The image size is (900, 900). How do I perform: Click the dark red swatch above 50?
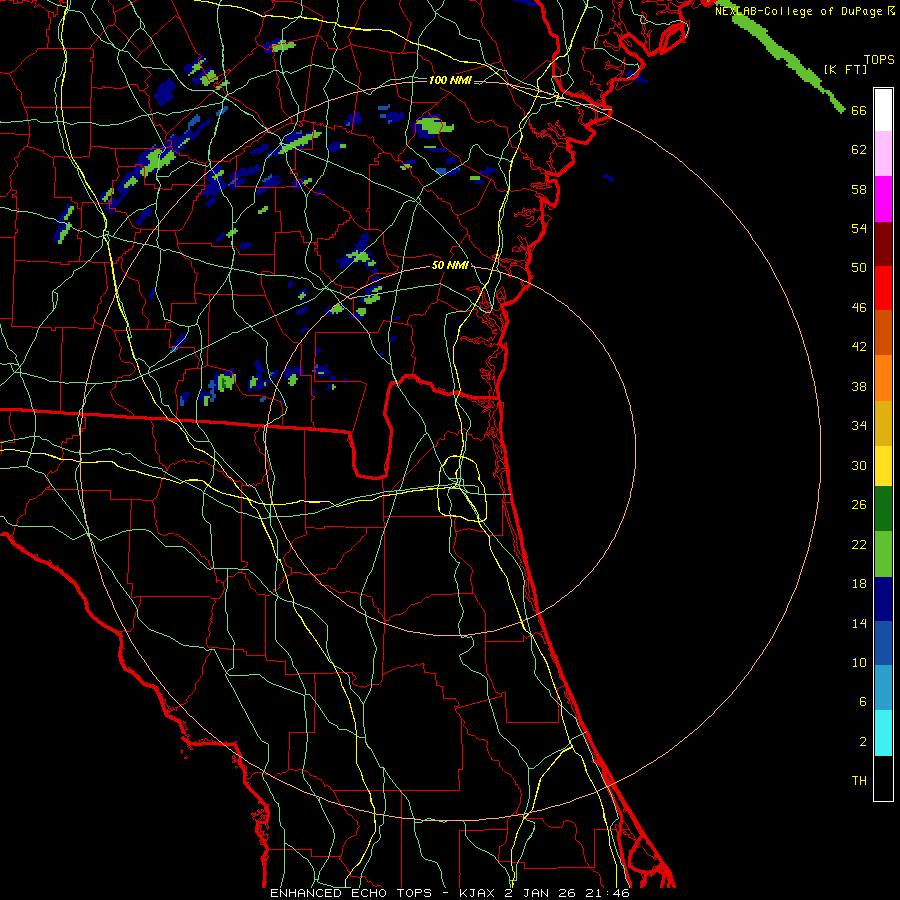point(883,244)
